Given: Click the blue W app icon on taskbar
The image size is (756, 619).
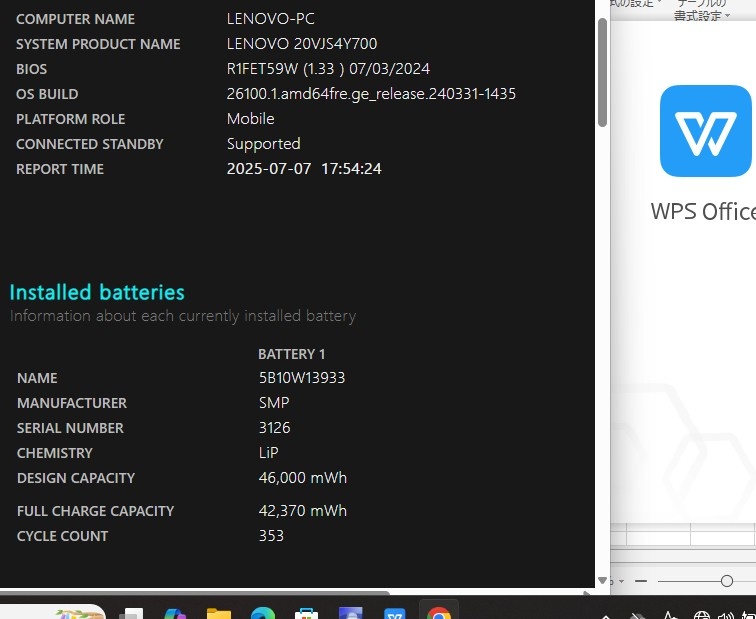Looking at the screenshot, I should tap(394, 614).
